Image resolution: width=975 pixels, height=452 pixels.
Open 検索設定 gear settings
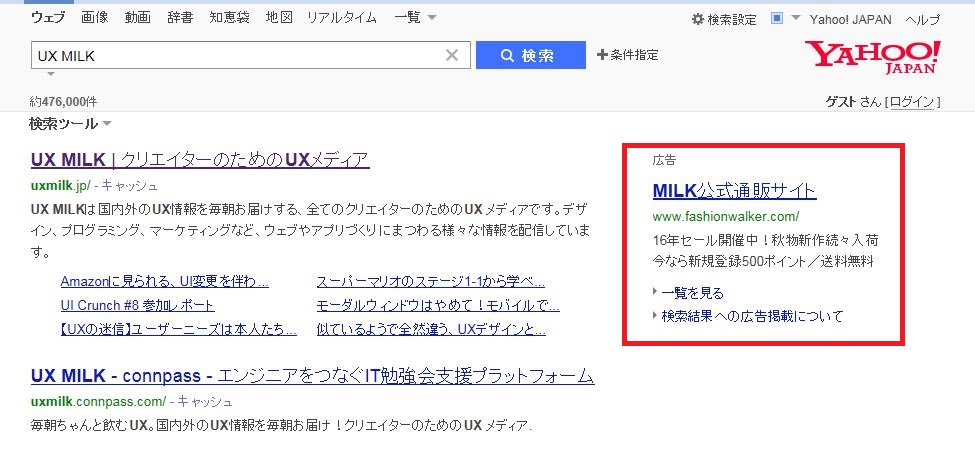(x=724, y=19)
